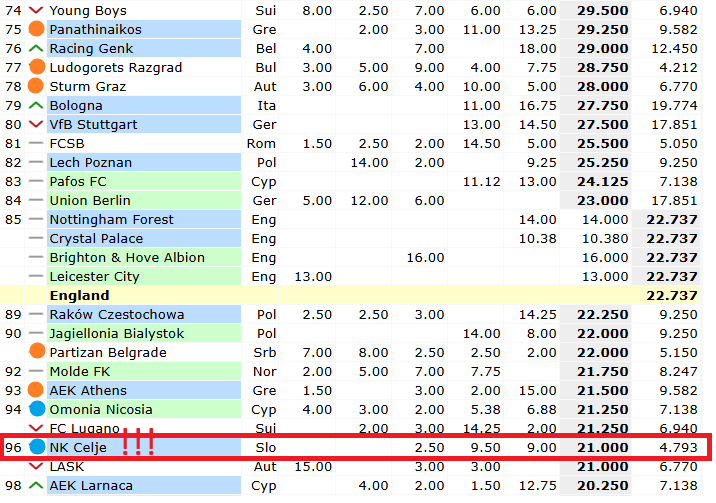716x503 pixels.
Task: Open the Union Berlin club link
Action: coord(90,200)
